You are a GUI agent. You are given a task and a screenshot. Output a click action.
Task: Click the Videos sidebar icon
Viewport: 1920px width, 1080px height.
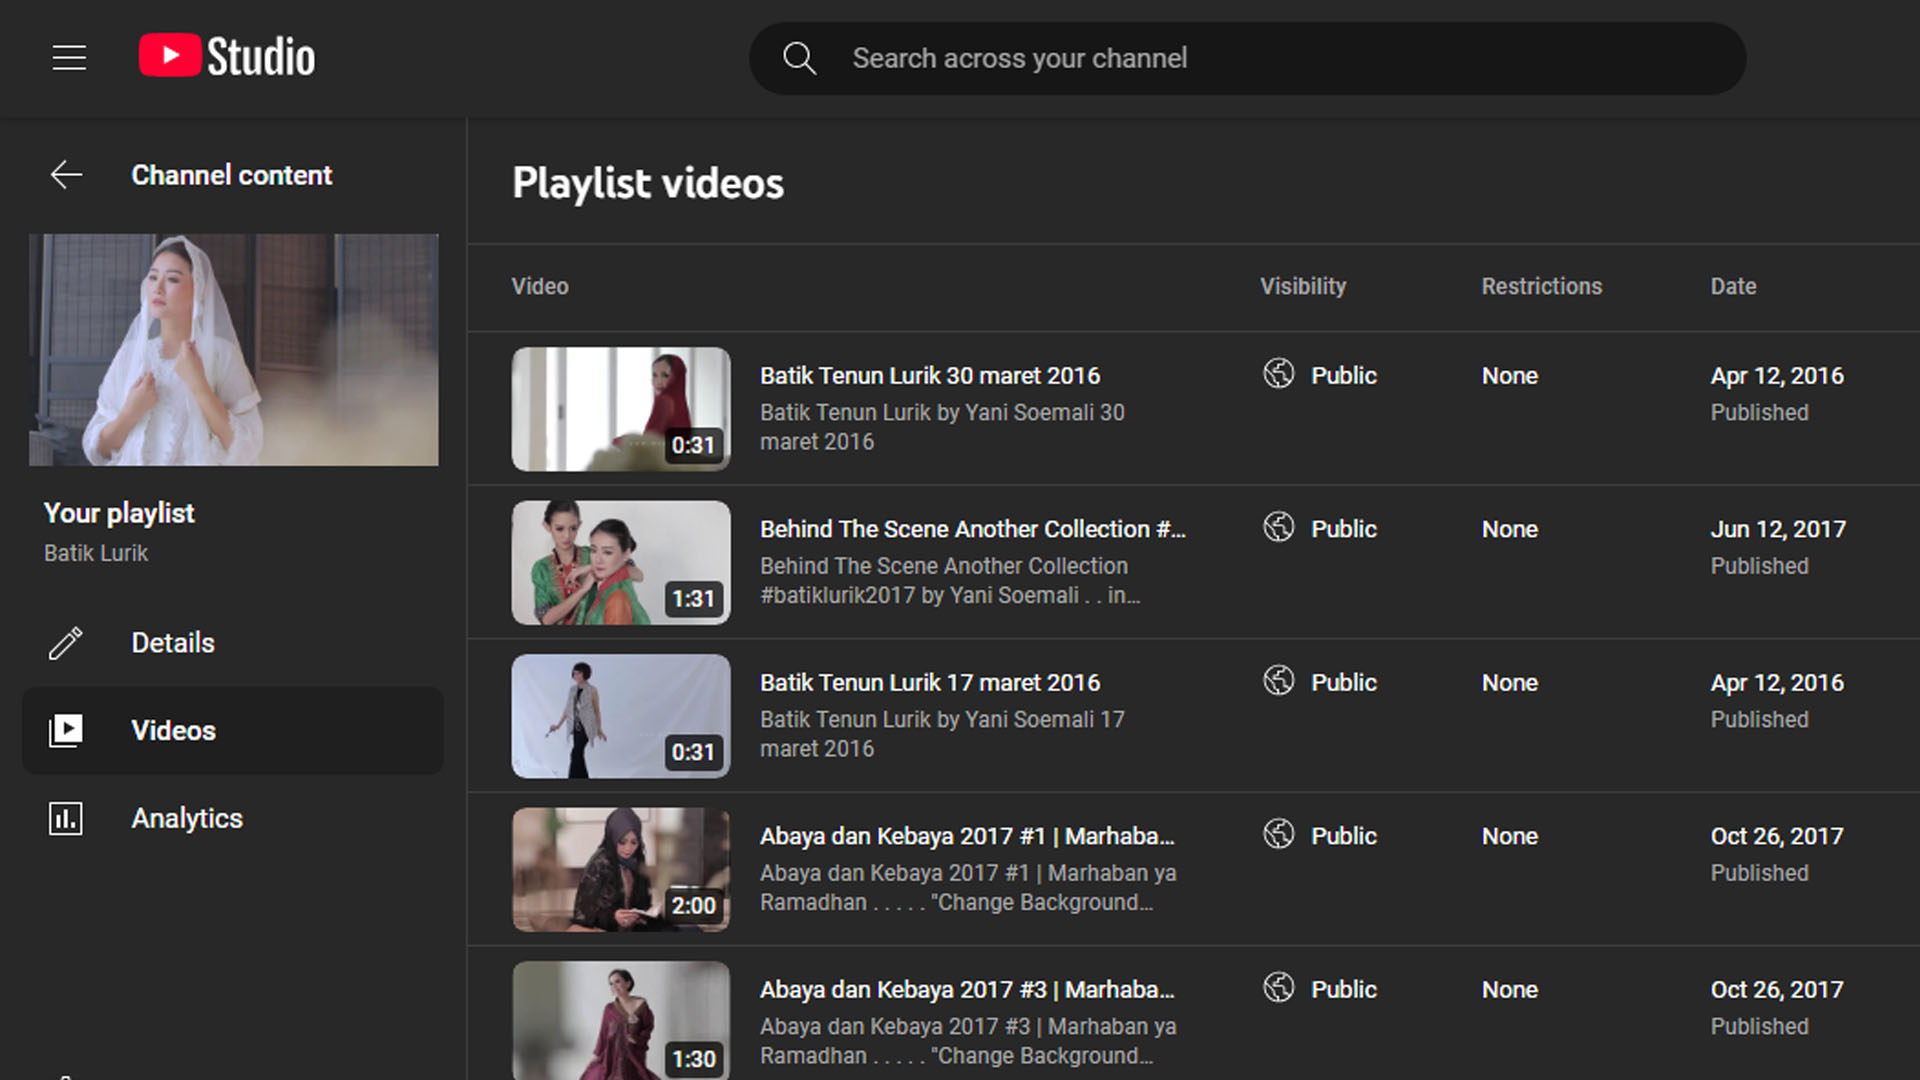[65, 730]
